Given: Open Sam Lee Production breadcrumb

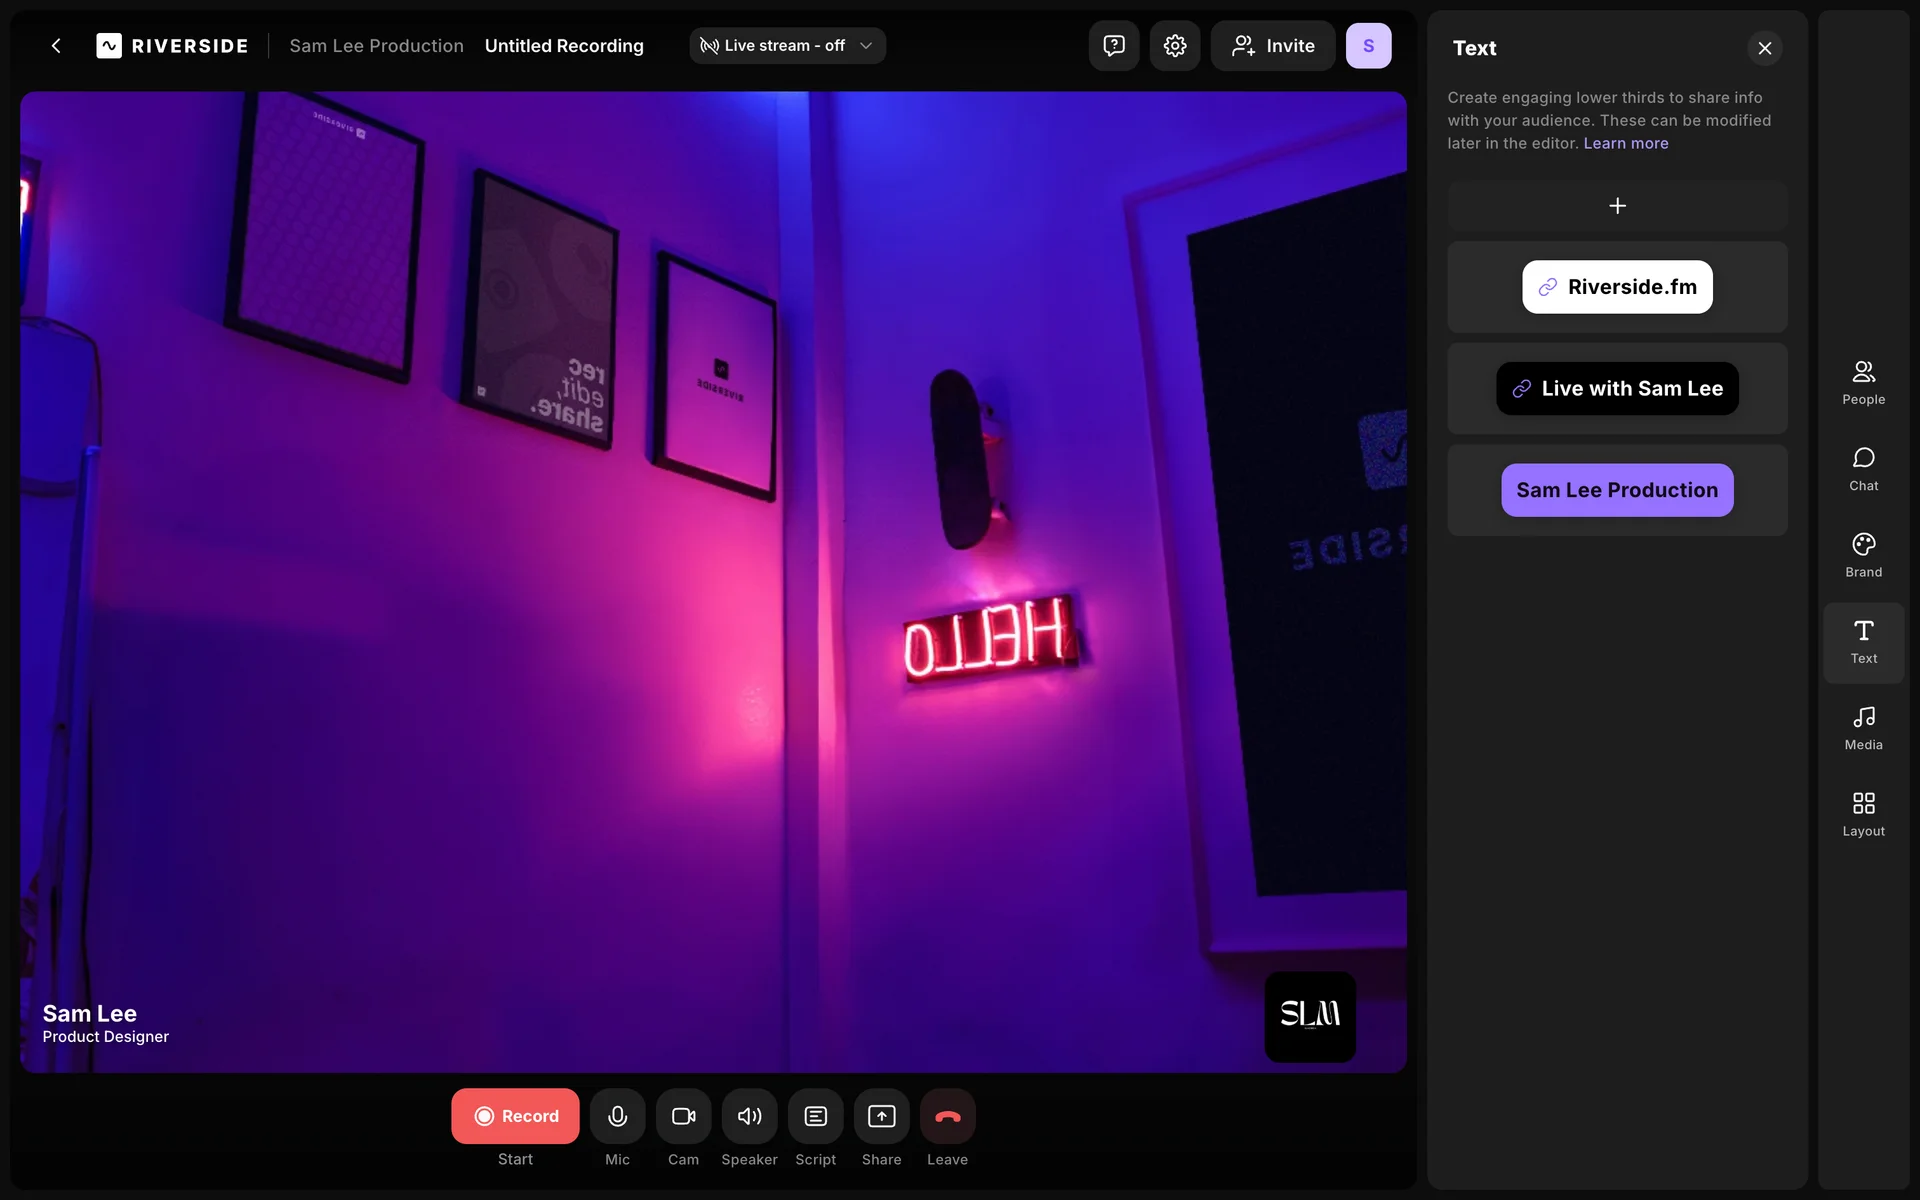Looking at the screenshot, I should point(376,46).
